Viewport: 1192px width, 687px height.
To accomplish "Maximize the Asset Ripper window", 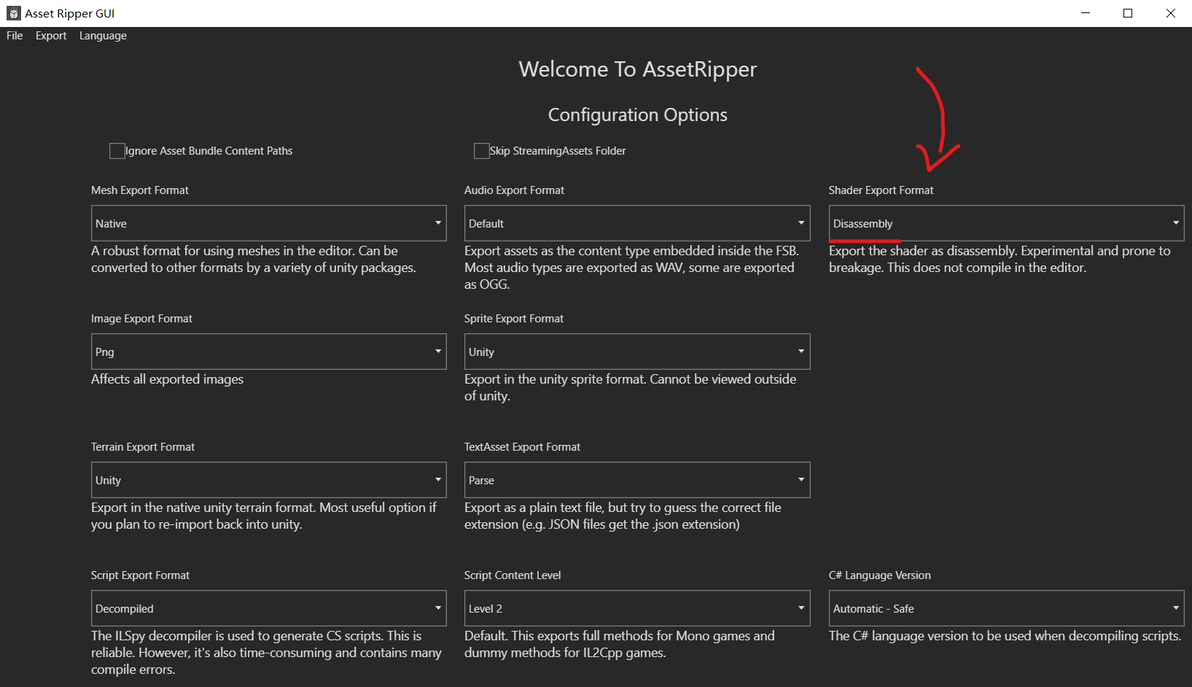I will click(1128, 13).
